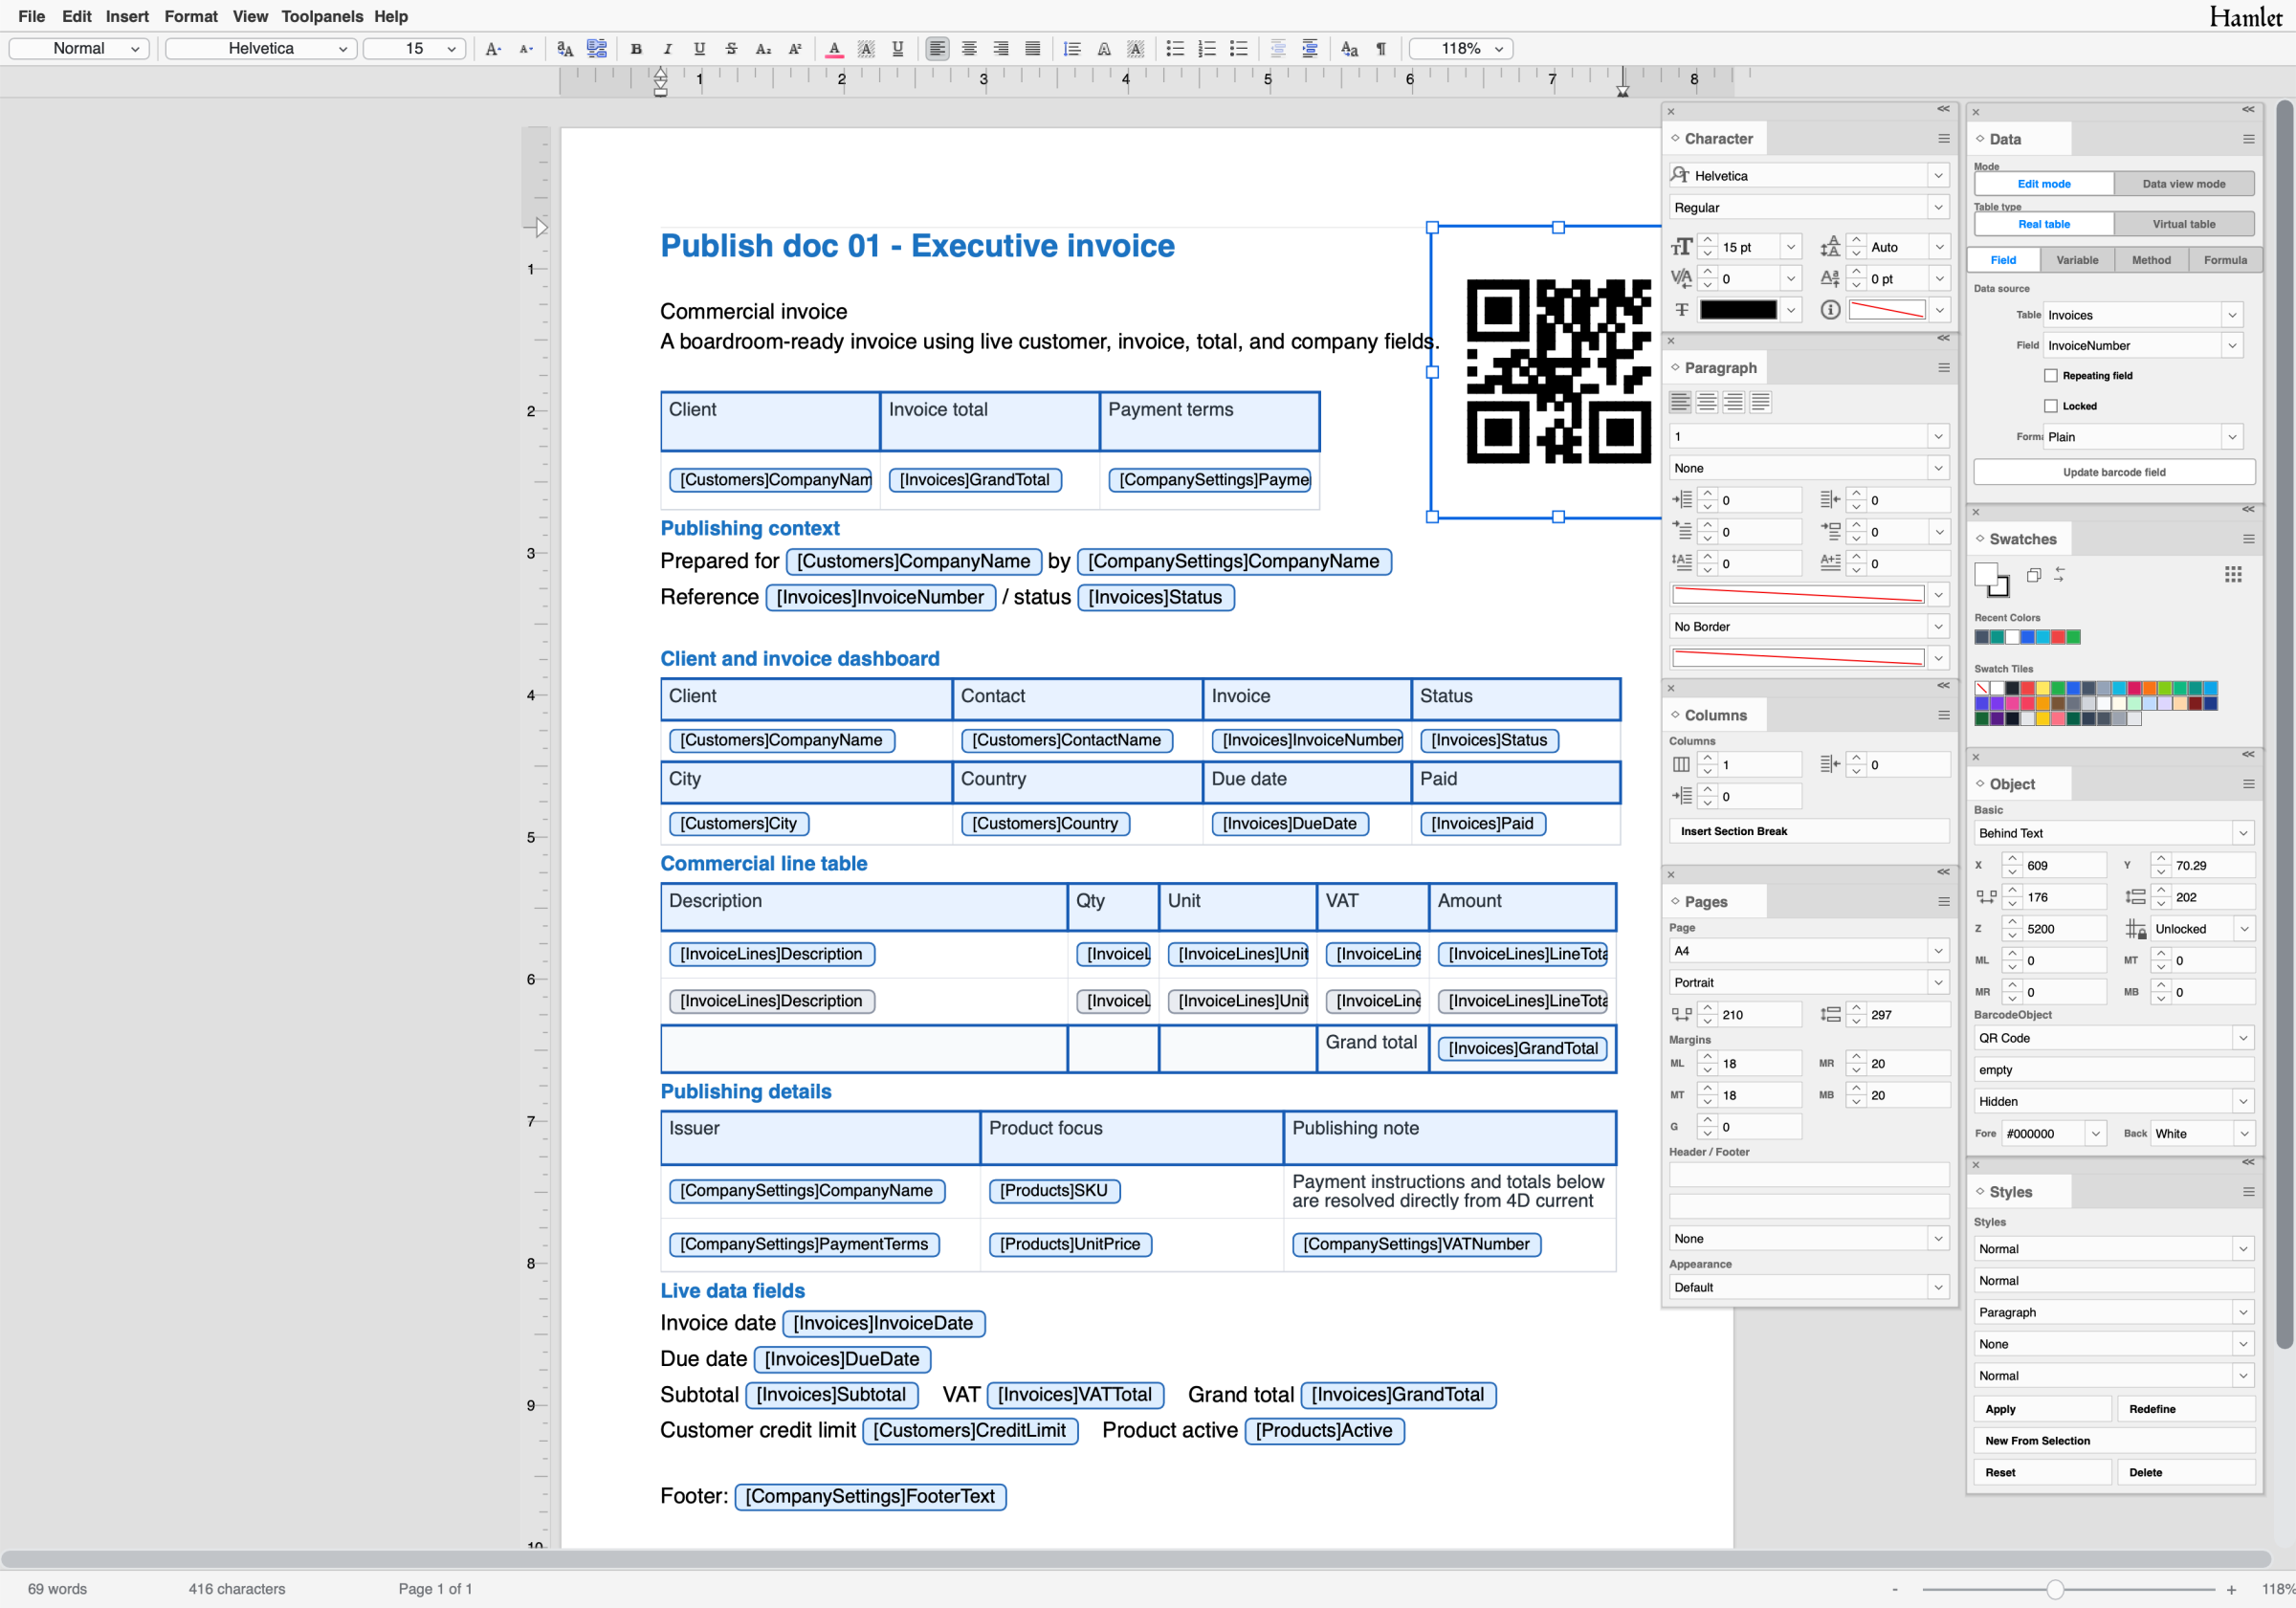Screen dimensions: 2296x1608
Task: Open the Behind Text wrap dropdown
Action: point(2114,833)
